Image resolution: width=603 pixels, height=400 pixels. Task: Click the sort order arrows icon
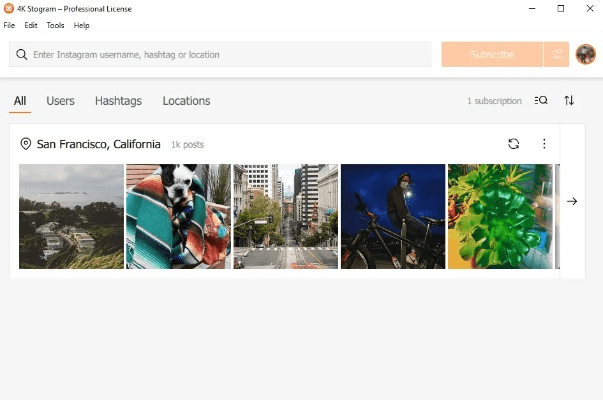click(569, 100)
